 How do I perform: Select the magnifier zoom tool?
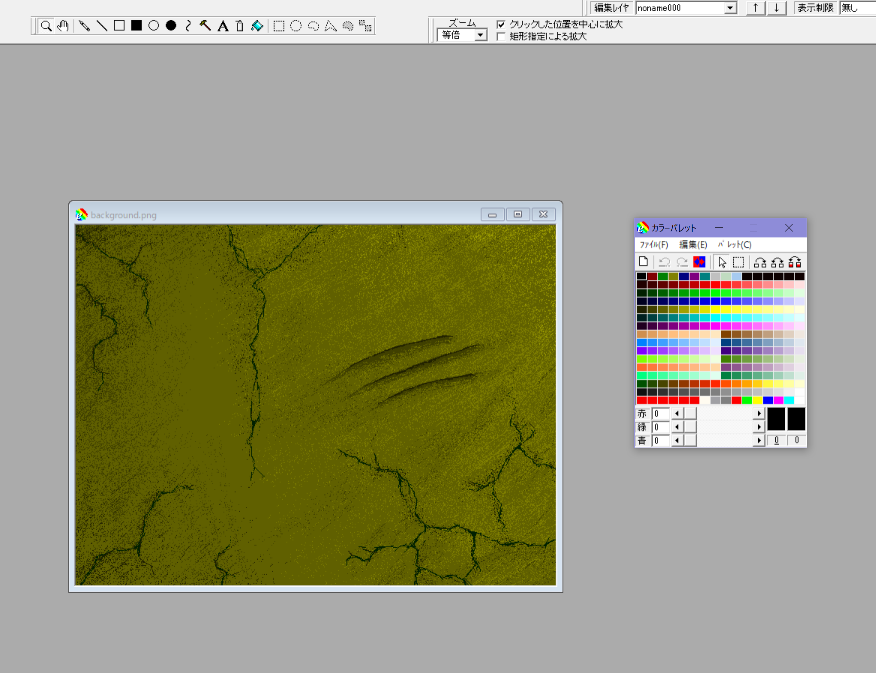click(x=46, y=26)
